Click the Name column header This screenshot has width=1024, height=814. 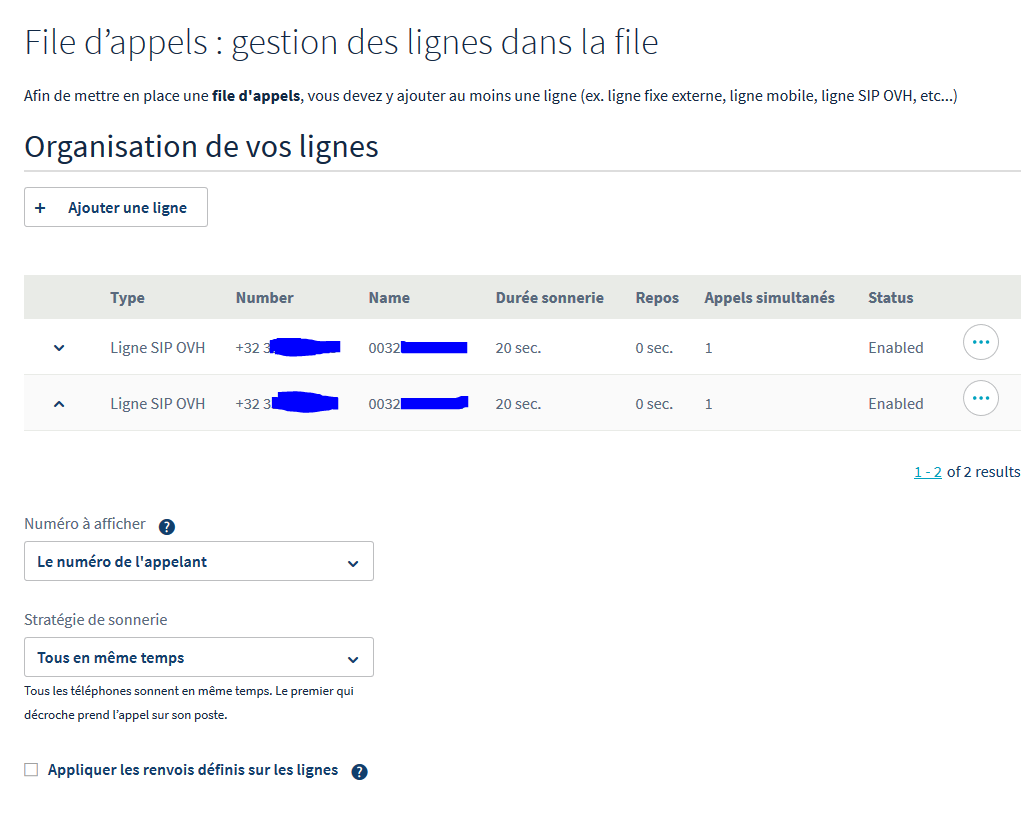pyautogui.click(x=389, y=298)
